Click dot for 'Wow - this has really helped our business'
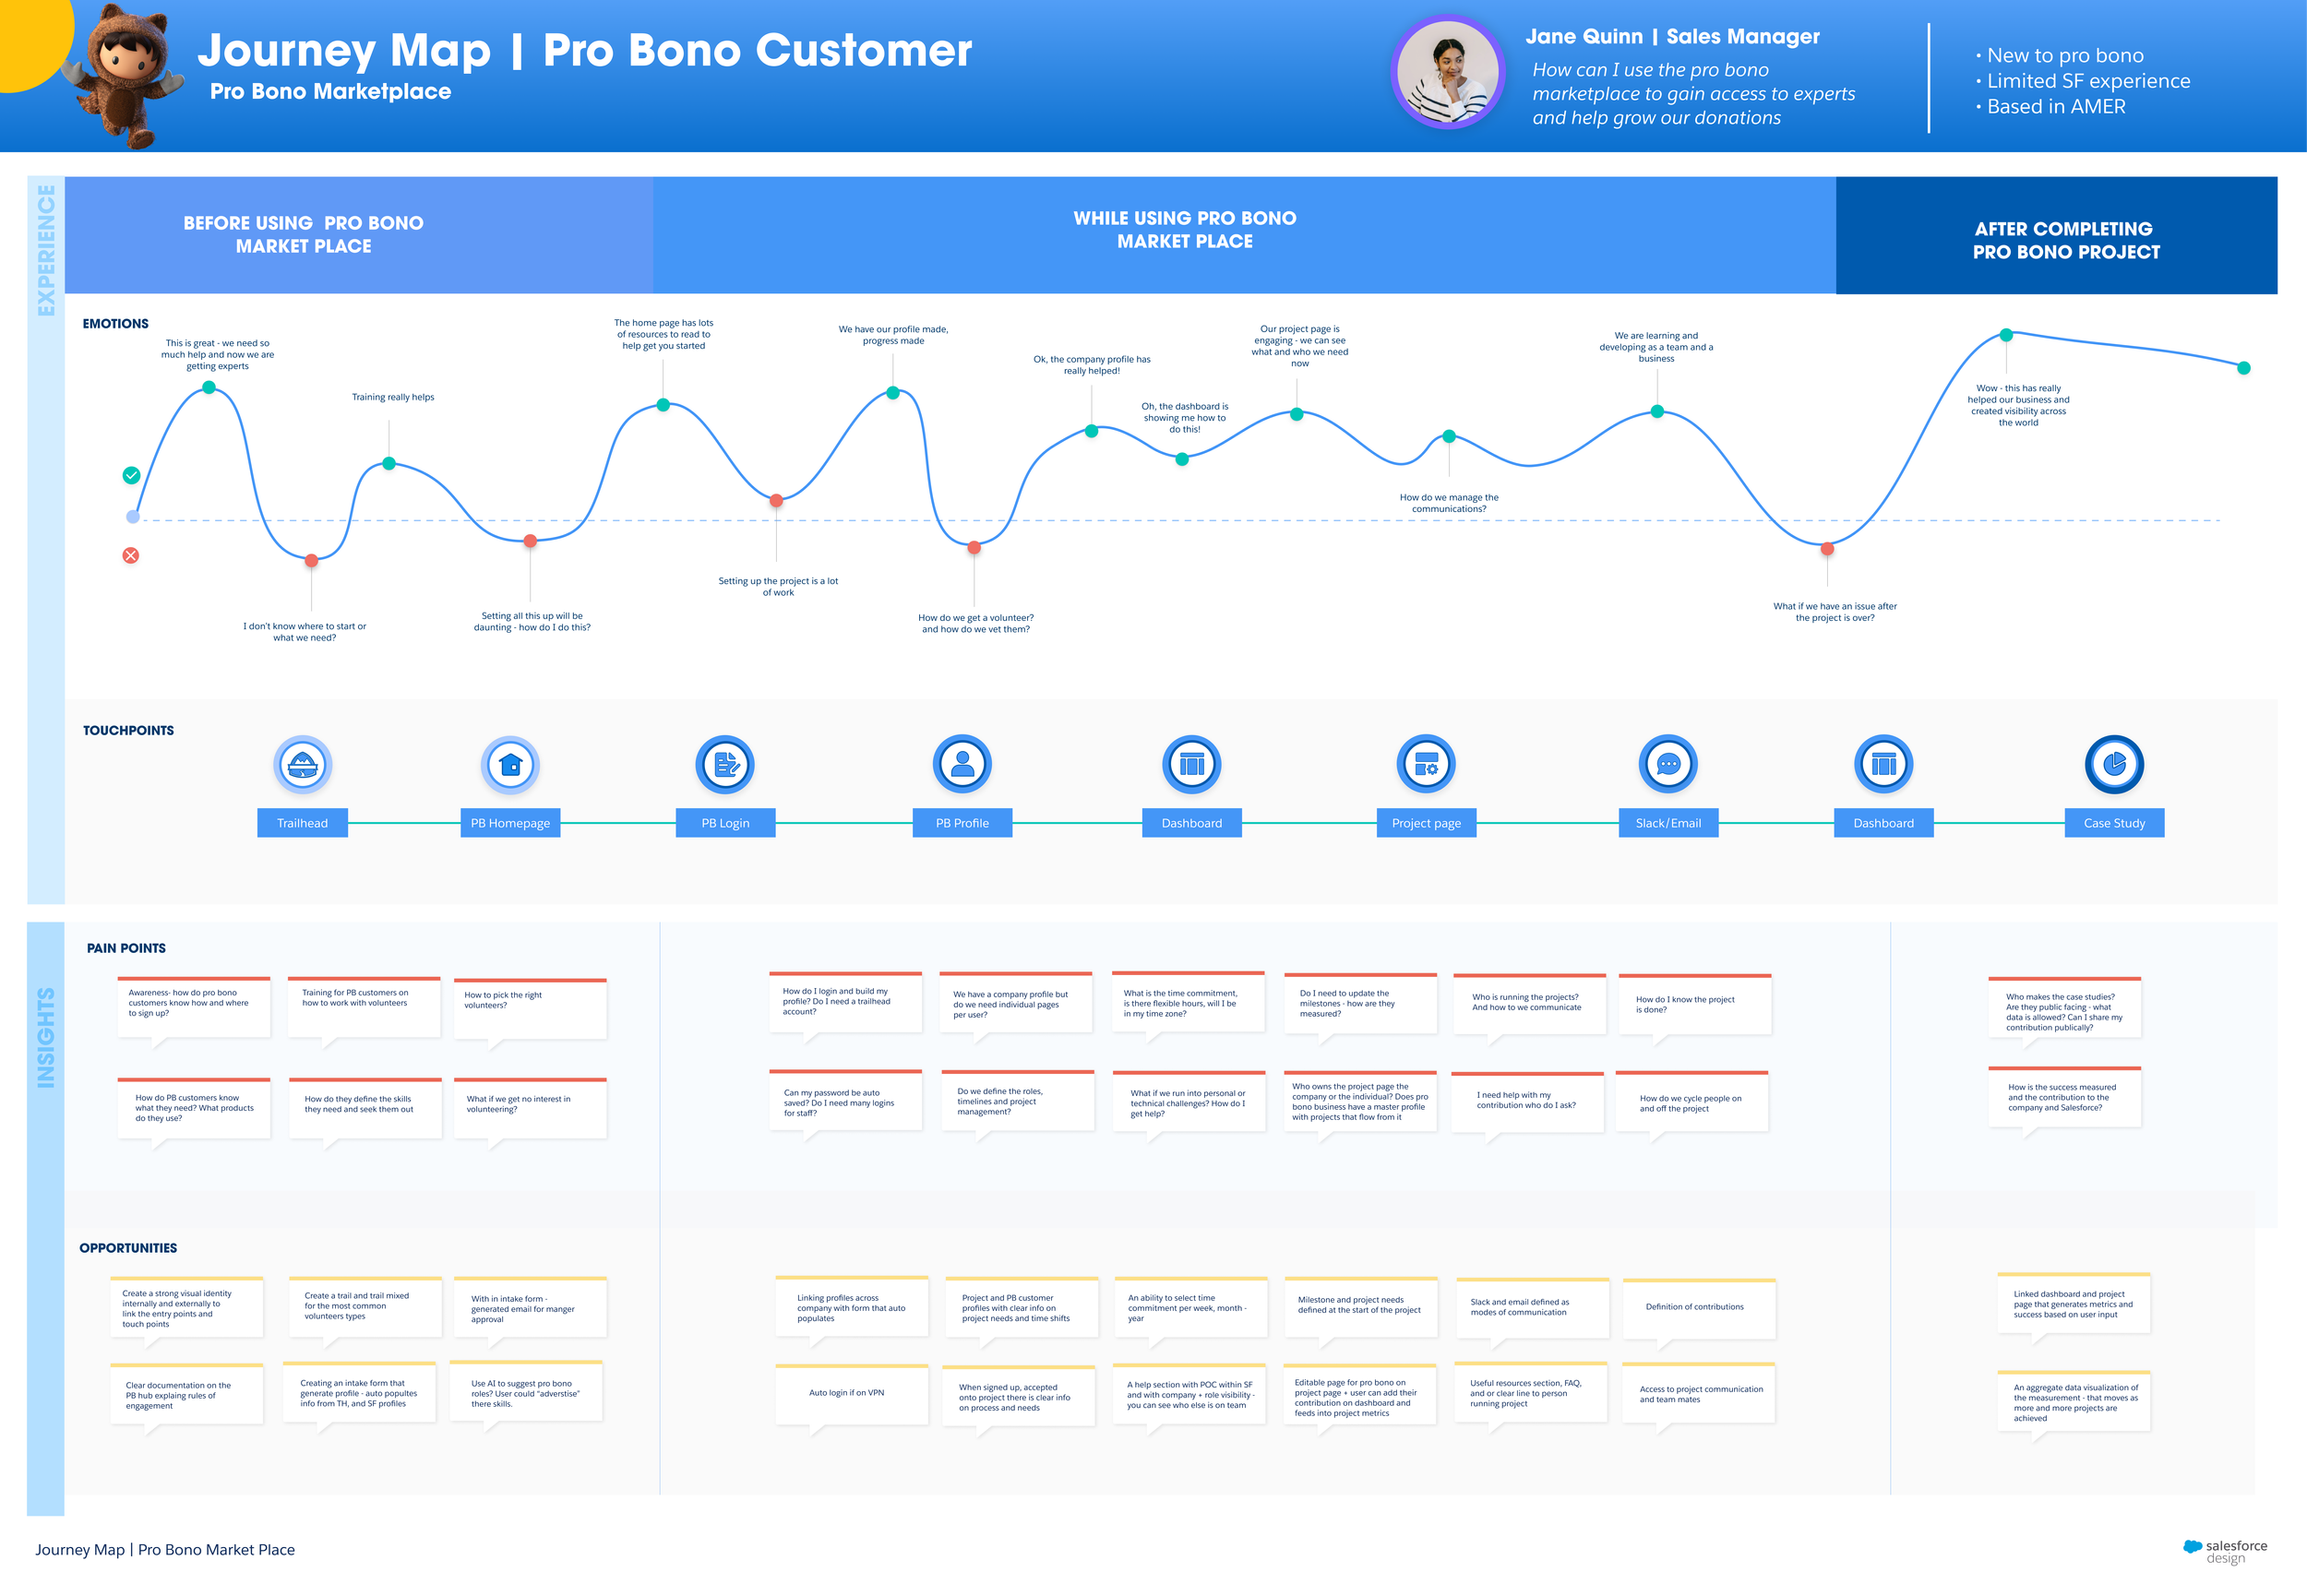Screen dimensions: 2307x1596 point(2006,335)
